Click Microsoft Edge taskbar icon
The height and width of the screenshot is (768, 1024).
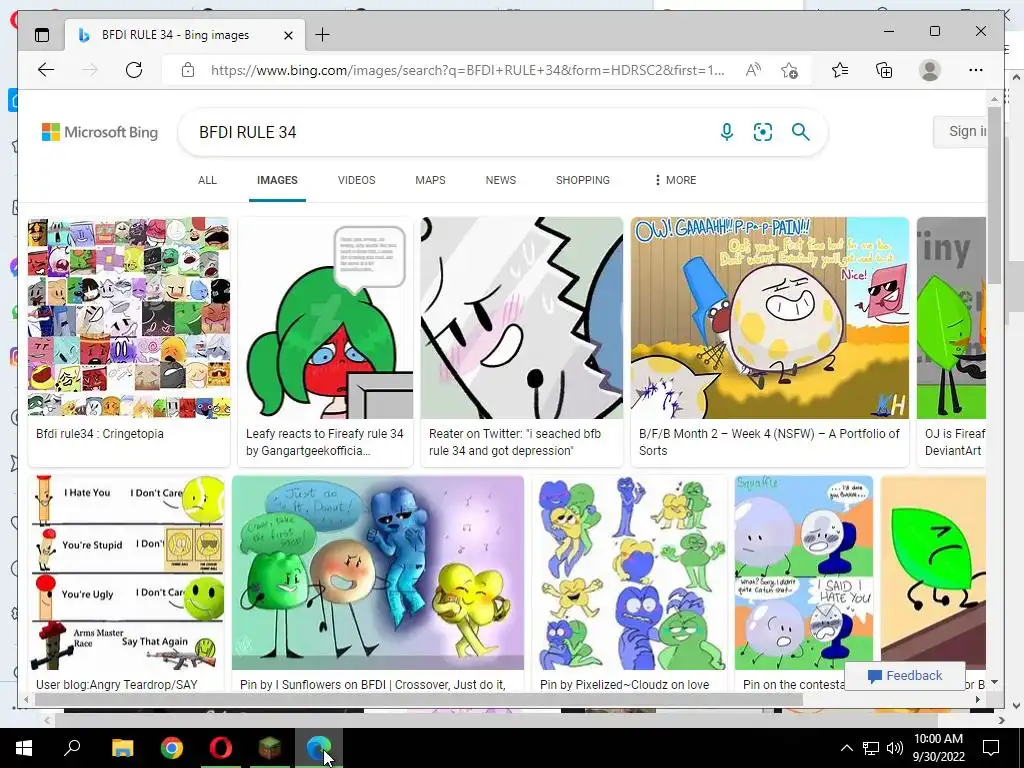pos(319,748)
